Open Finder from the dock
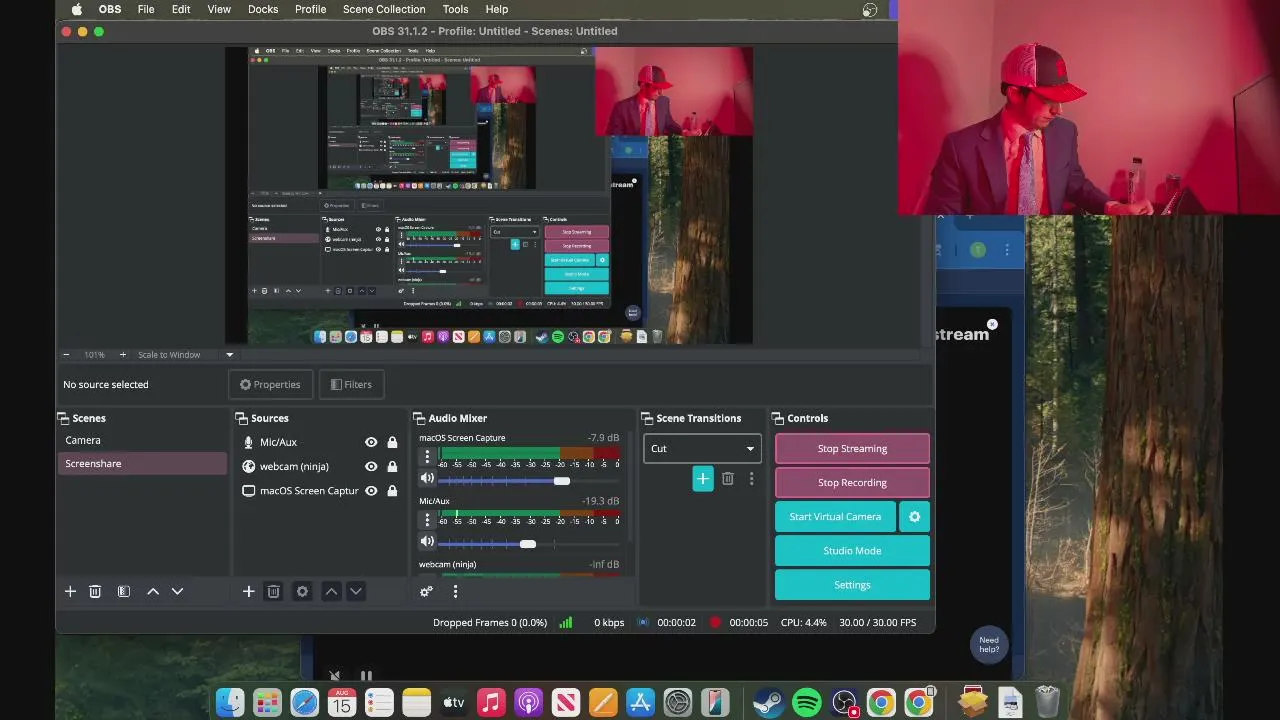Viewport: 1280px width, 720px height. [x=230, y=702]
